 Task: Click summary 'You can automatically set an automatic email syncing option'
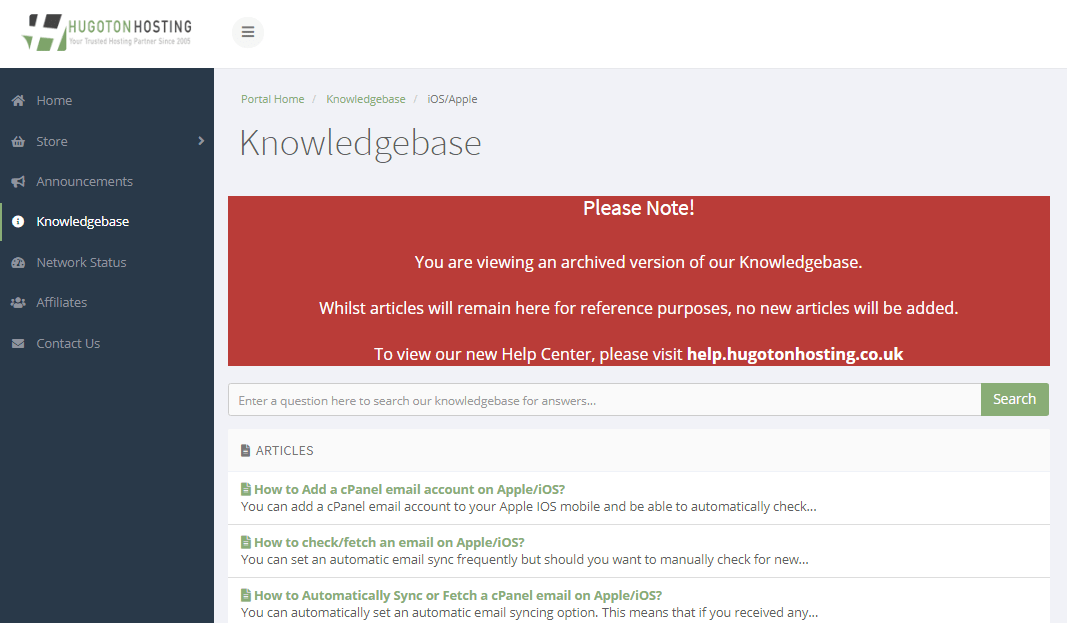(x=529, y=613)
